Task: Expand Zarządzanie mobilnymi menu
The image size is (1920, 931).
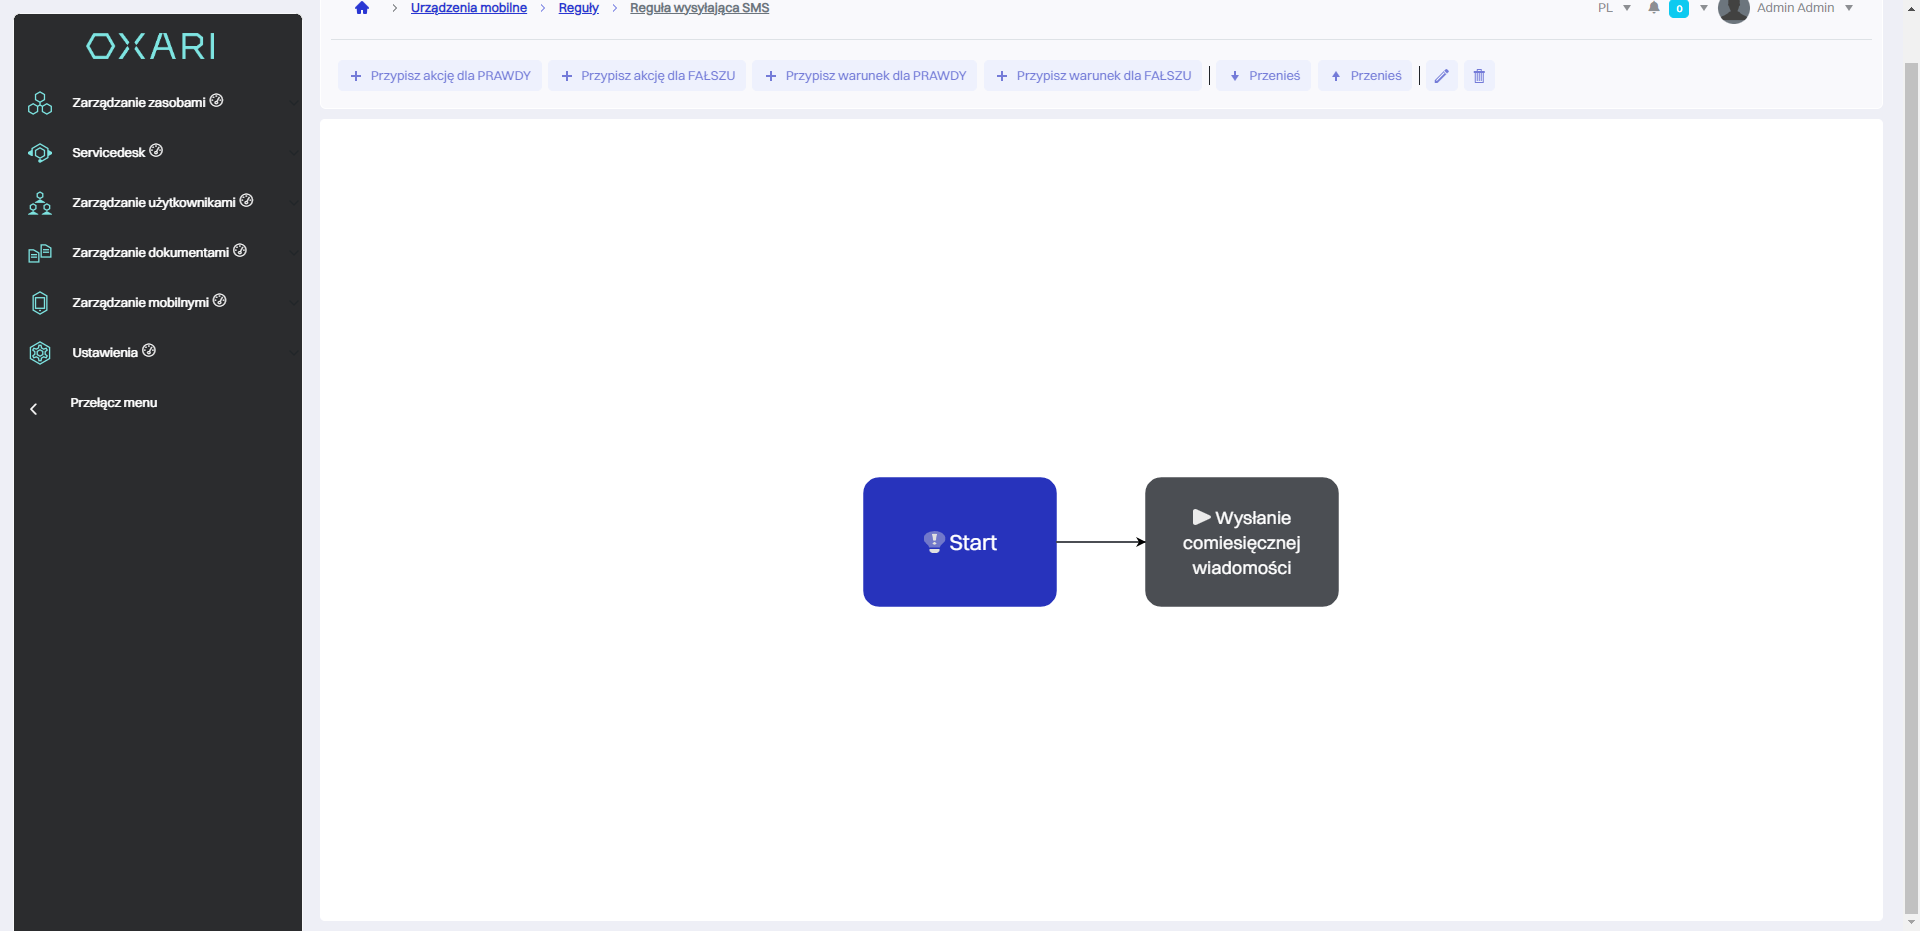Action: (140, 303)
